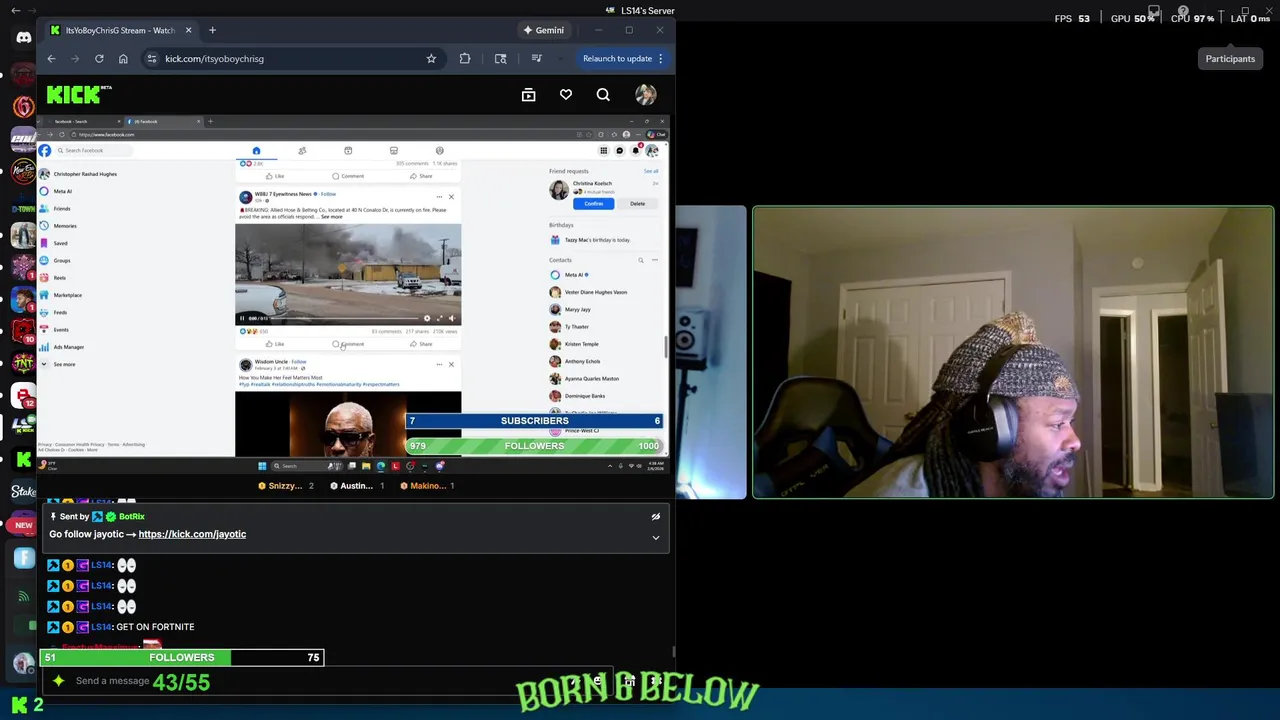Click the user avatar at Discord sidebar bottom
Viewport: 1280px width, 720px height.
tap(23, 662)
